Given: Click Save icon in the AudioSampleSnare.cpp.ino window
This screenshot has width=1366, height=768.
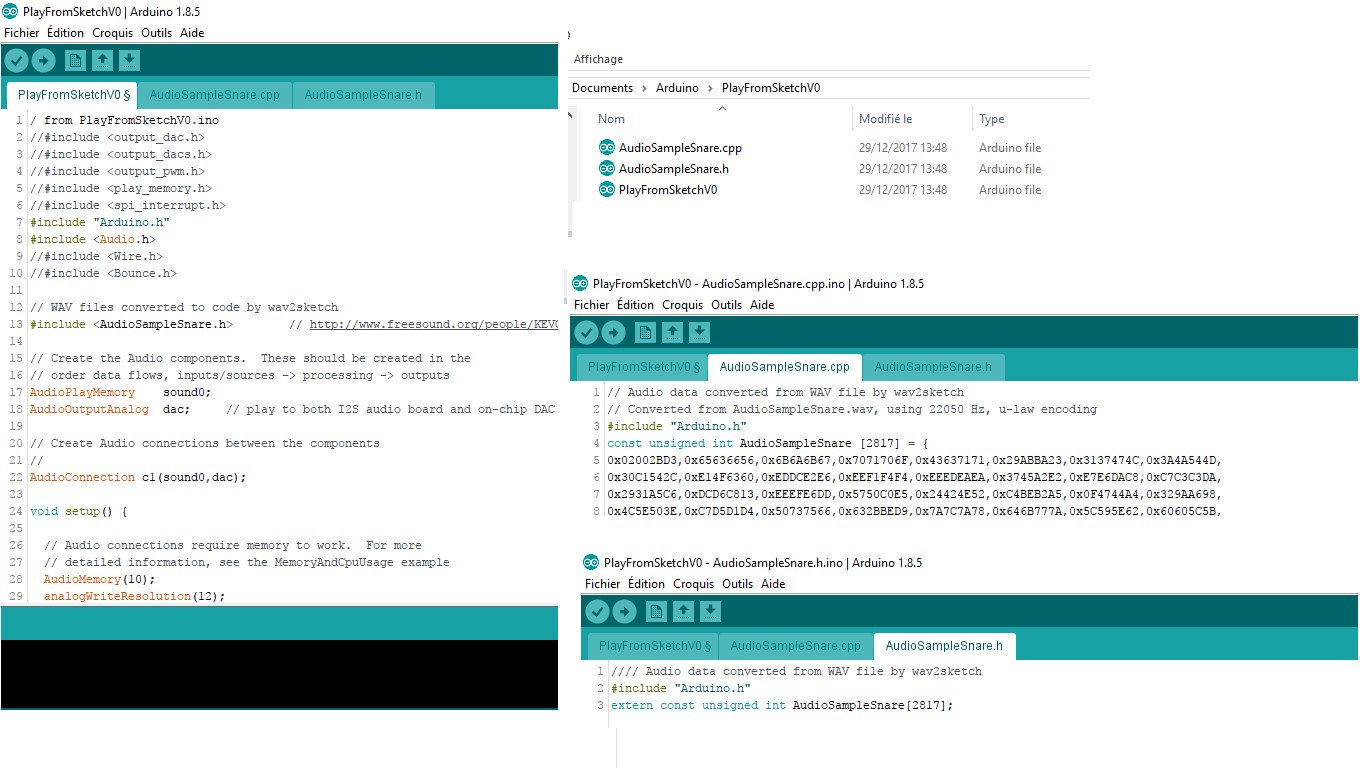Looking at the screenshot, I should tap(700, 333).
